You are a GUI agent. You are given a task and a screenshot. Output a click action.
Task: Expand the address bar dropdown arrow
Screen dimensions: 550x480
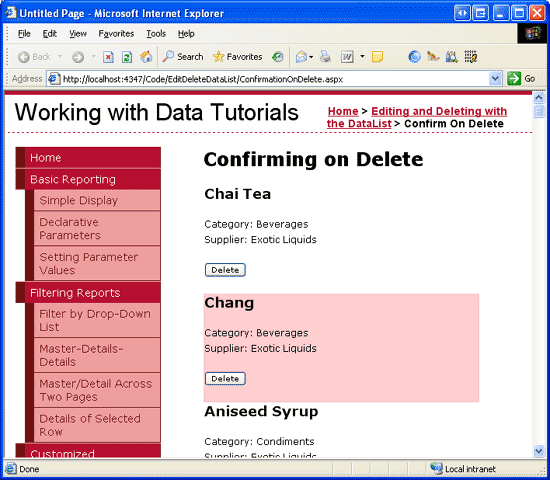pyautogui.click(x=495, y=78)
